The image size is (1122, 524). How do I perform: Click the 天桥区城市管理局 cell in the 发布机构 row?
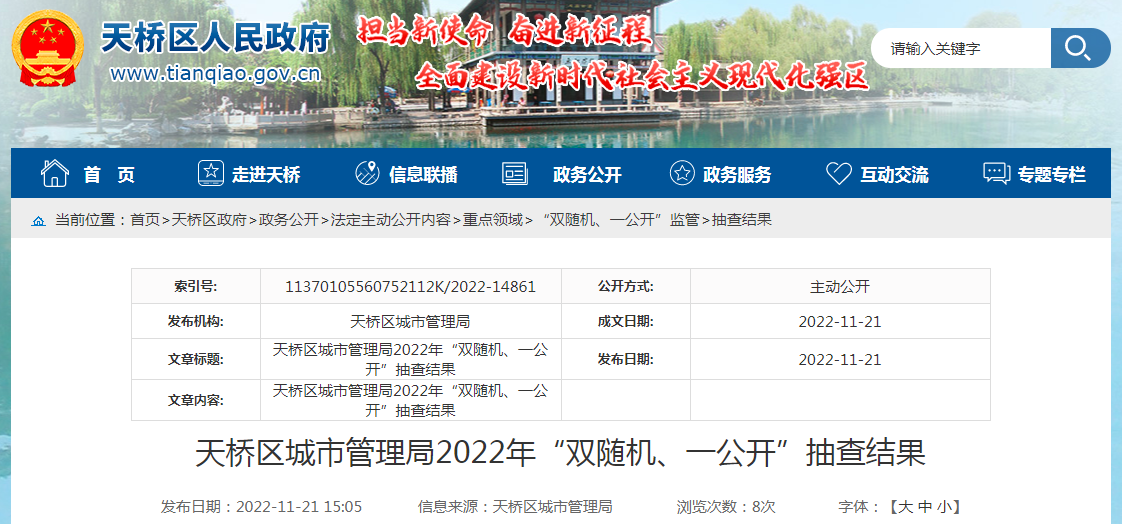click(410, 321)
